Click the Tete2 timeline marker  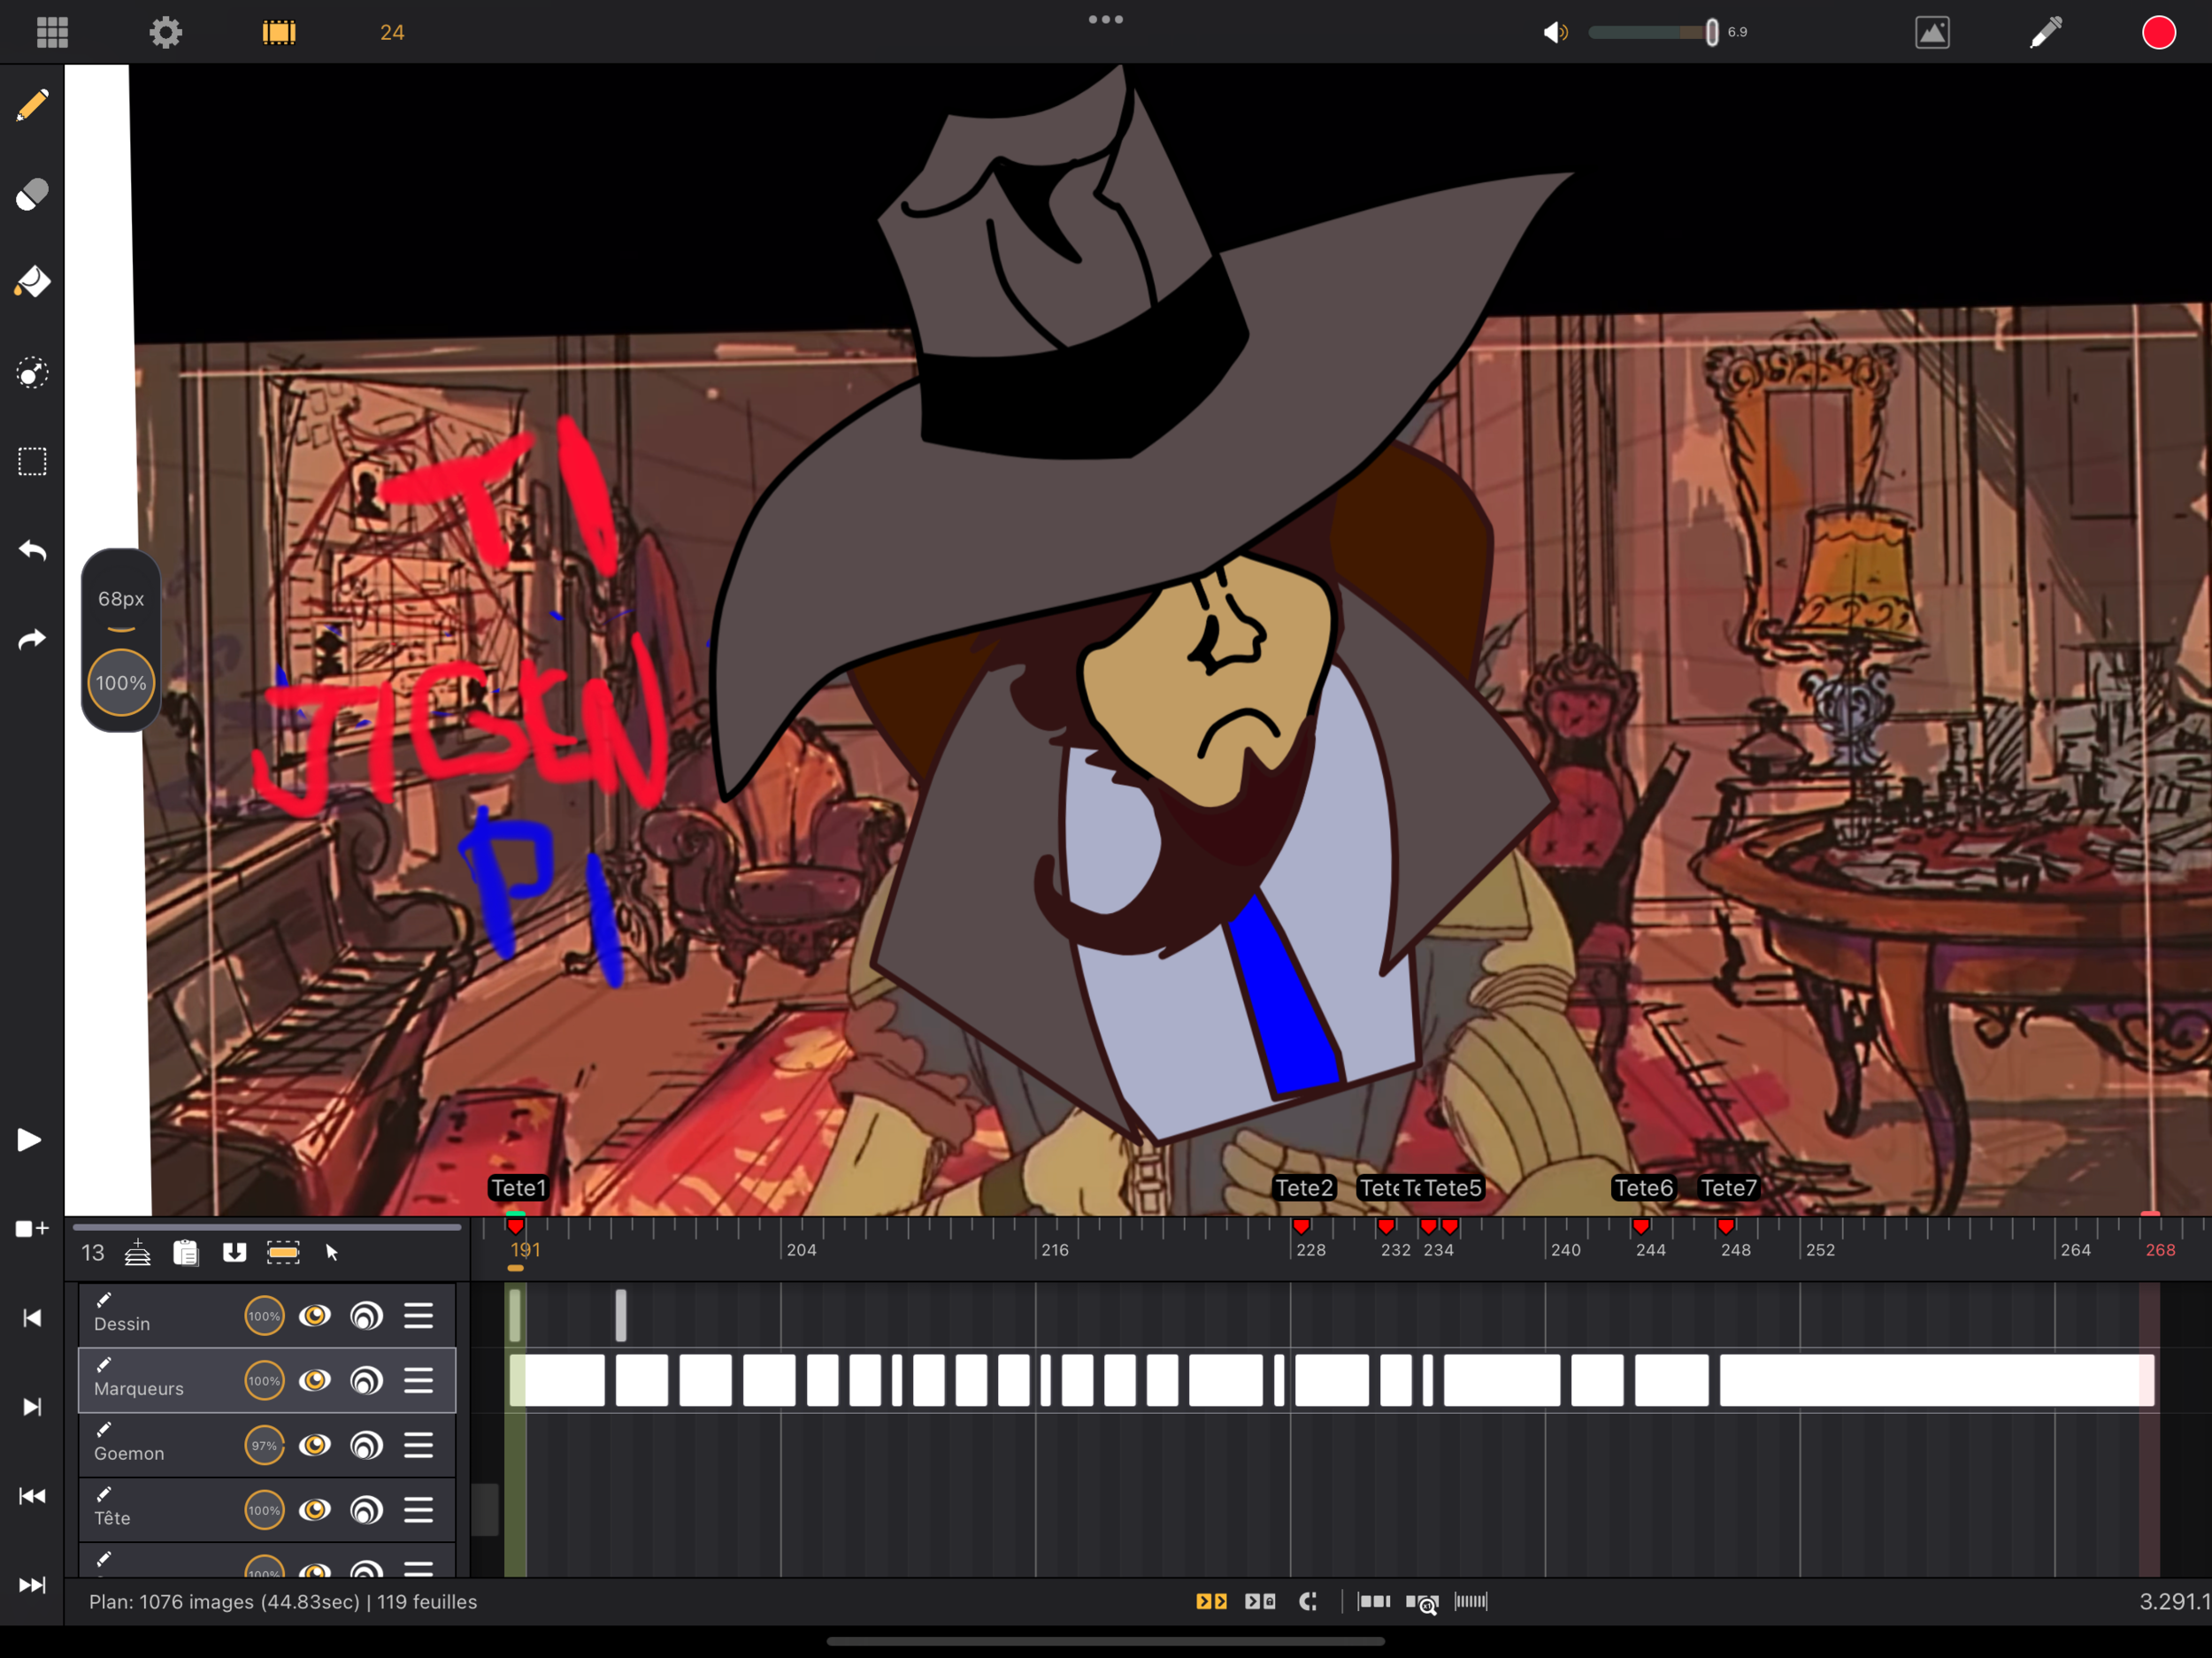[1303, 1188]
